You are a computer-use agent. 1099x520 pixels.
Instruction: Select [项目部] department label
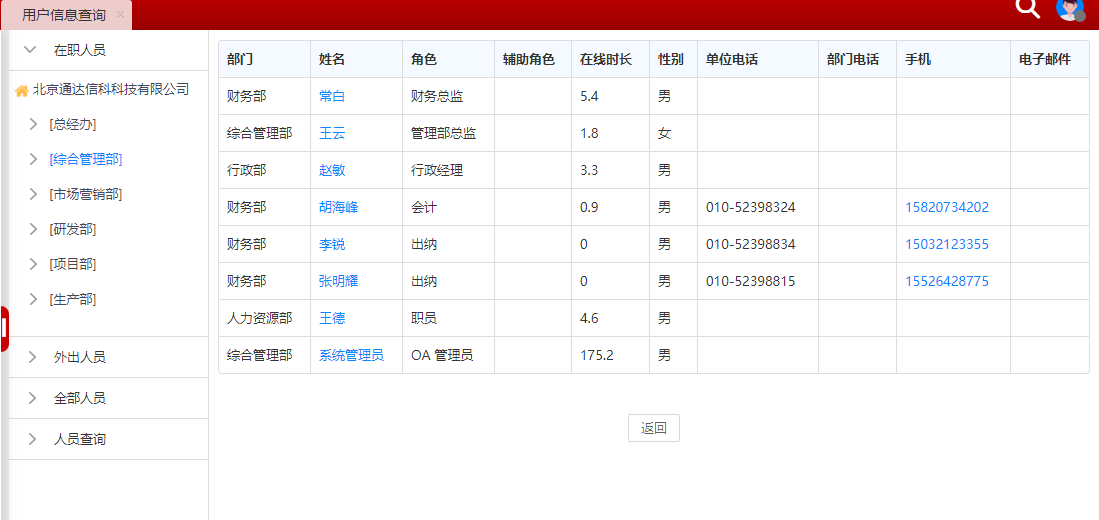coord(73,264)
